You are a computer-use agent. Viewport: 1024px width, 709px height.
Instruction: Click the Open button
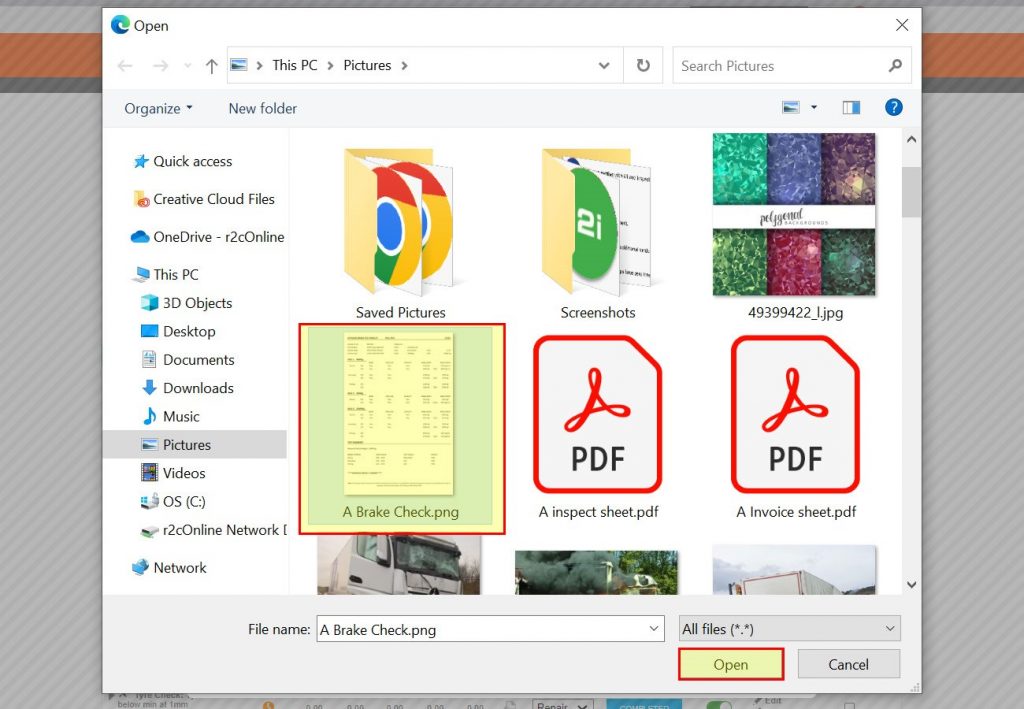[x=731, y=663]
